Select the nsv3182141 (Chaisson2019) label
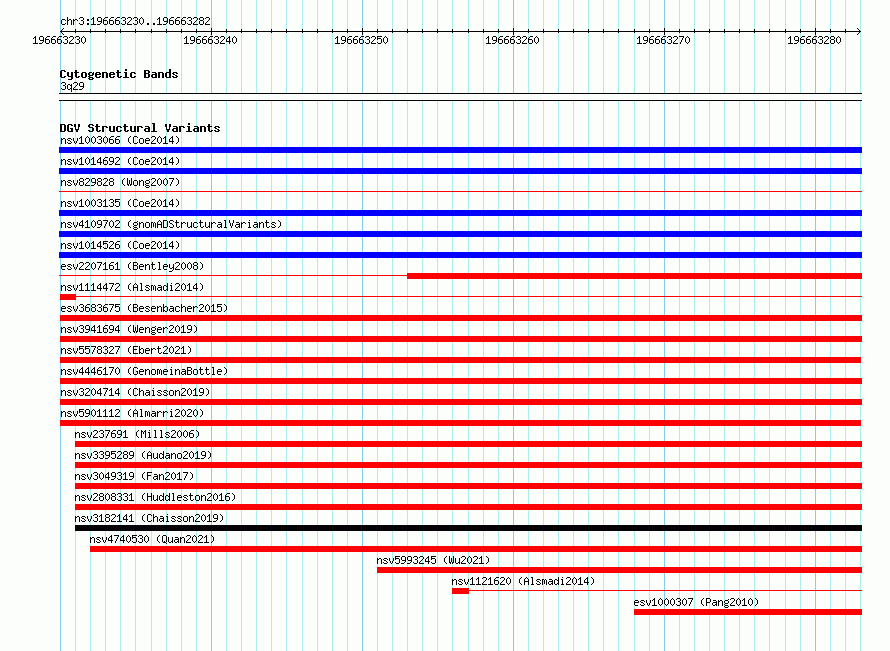890x651 pixels. (x=149, y=518)
